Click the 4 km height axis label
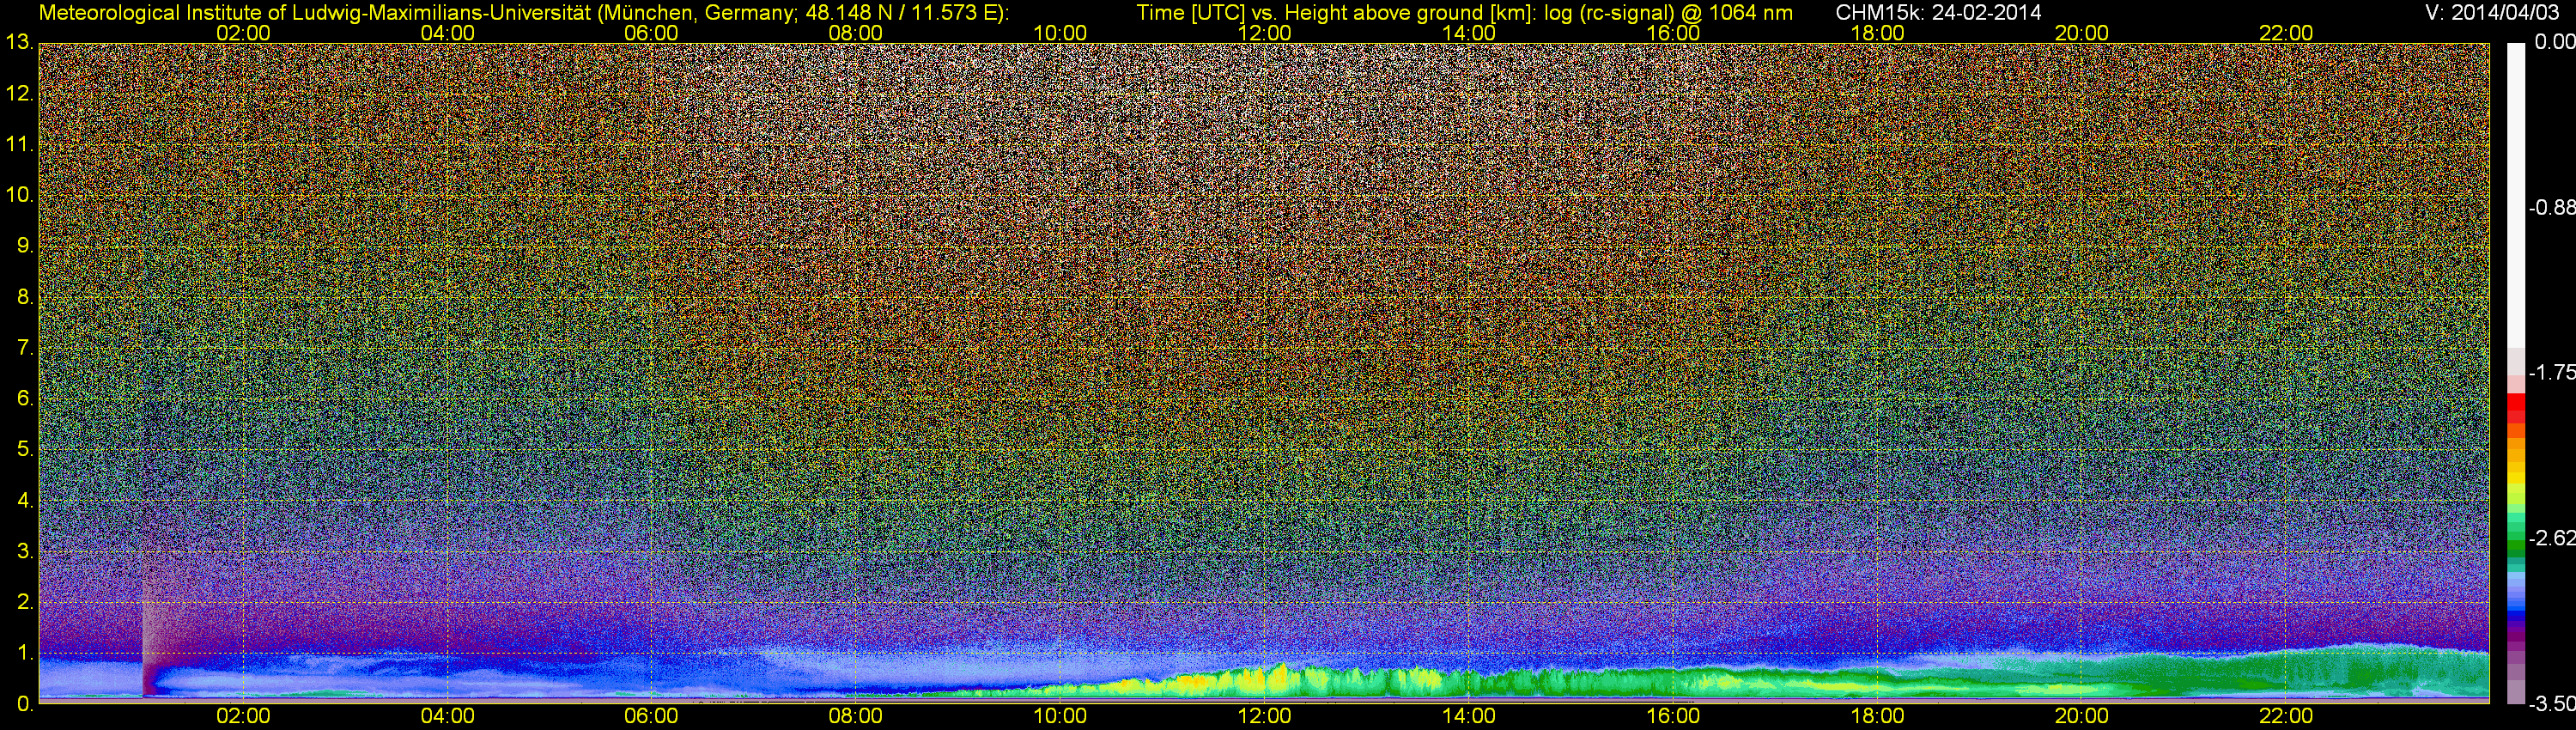The height and width of the screenshot is (730, 2576). point(25,500)
